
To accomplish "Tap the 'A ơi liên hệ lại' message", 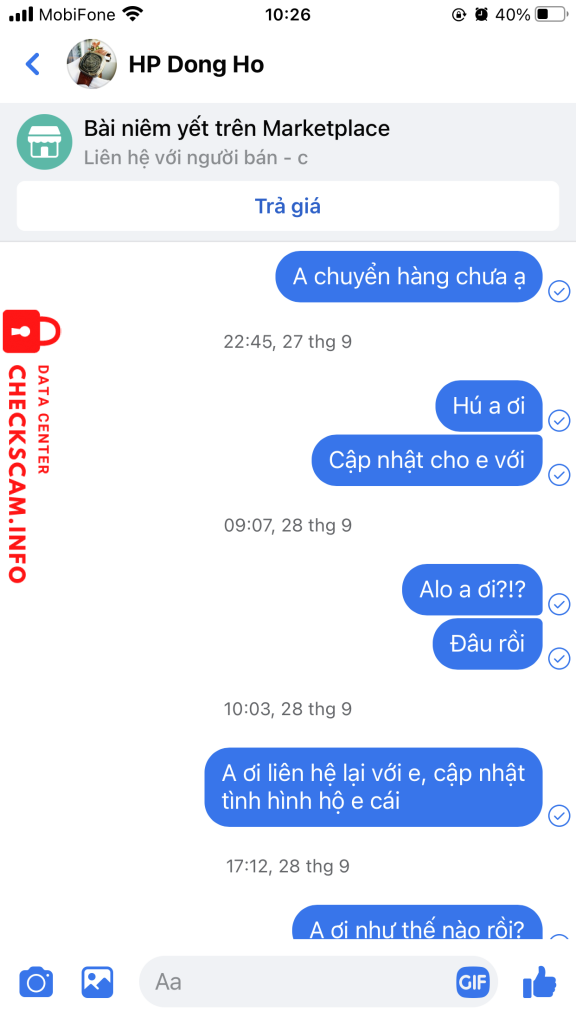I will 374,787.
